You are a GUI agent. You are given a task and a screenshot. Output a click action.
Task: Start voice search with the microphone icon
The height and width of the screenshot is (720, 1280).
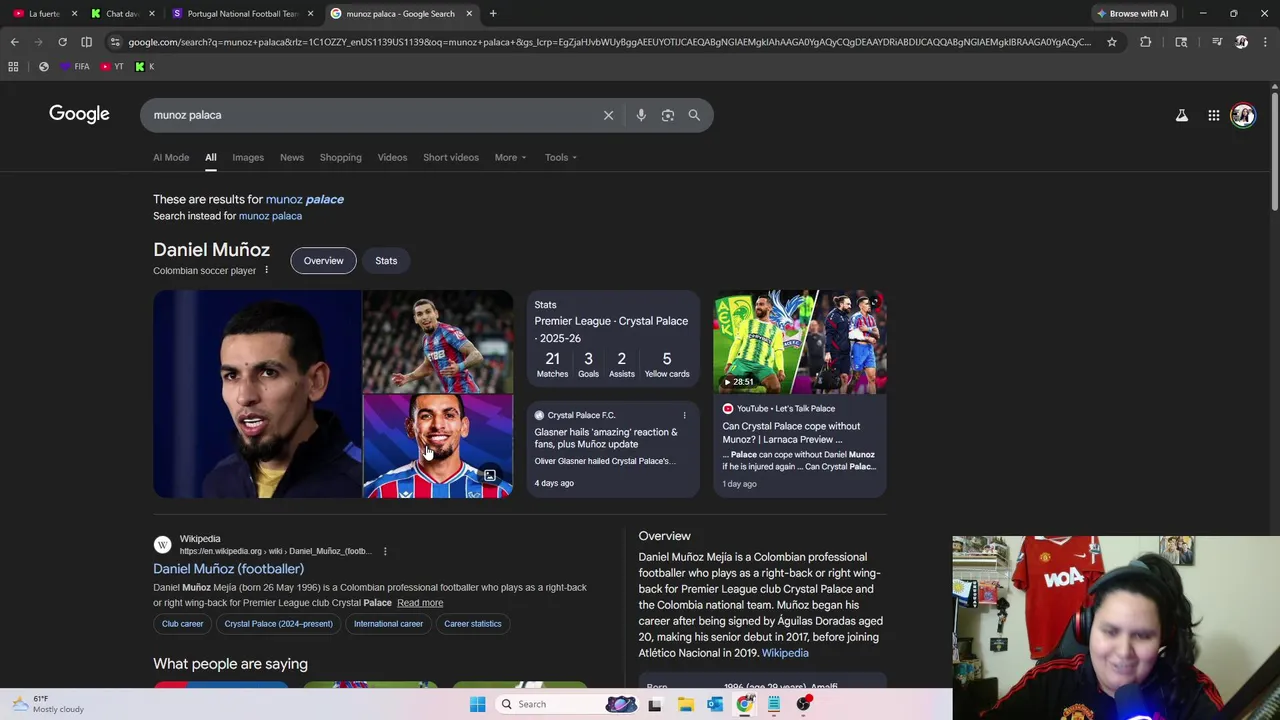641,115
